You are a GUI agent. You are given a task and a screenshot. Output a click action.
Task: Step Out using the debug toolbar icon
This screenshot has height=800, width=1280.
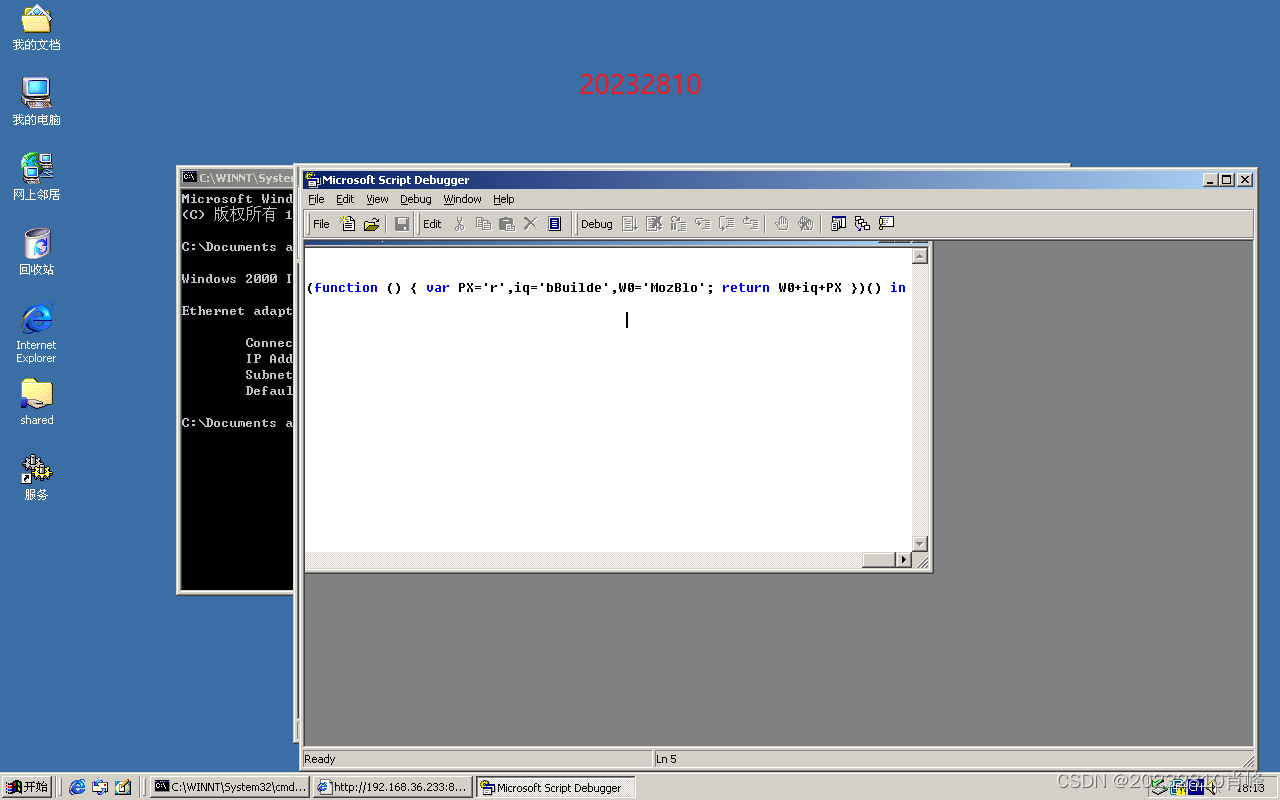[750, 224]
